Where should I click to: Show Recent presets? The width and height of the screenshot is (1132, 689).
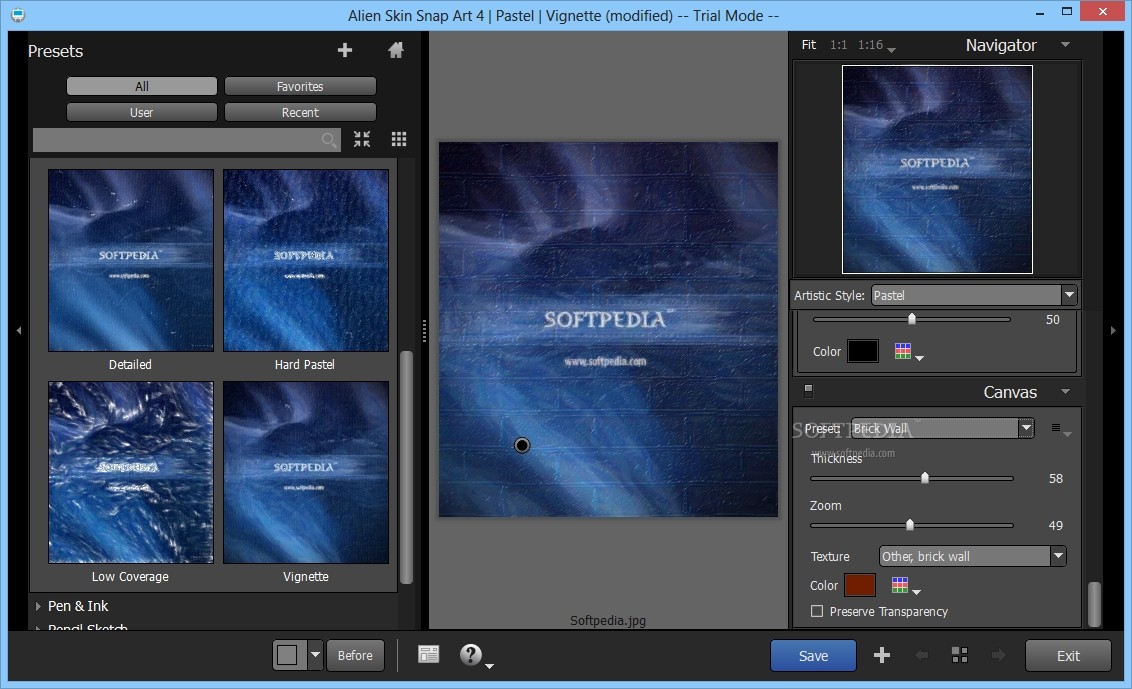coord(300,112)
